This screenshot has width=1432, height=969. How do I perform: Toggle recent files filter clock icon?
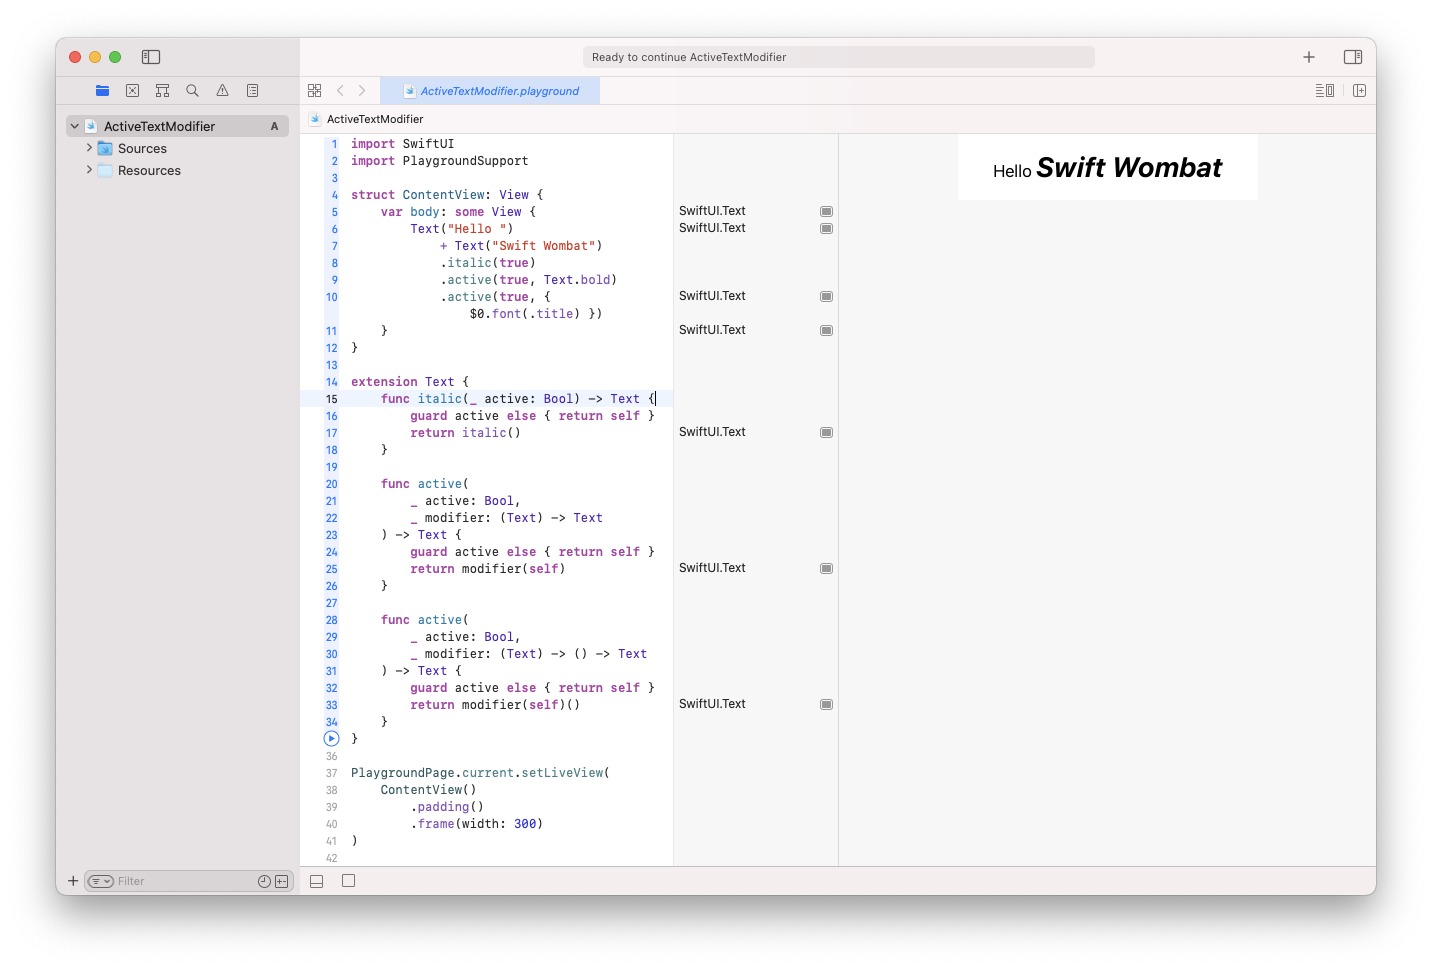pos(264,881)
